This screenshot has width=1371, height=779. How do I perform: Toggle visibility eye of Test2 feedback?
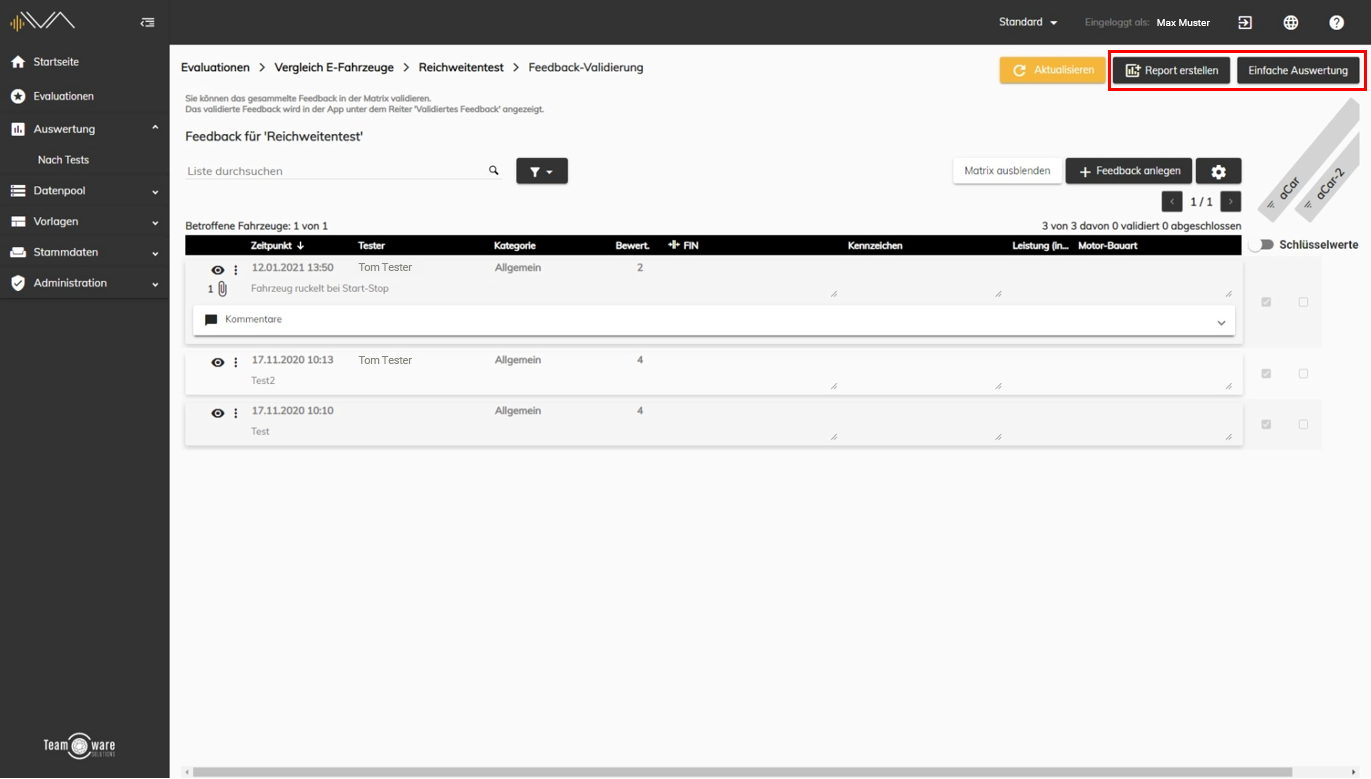click(218, 362)
